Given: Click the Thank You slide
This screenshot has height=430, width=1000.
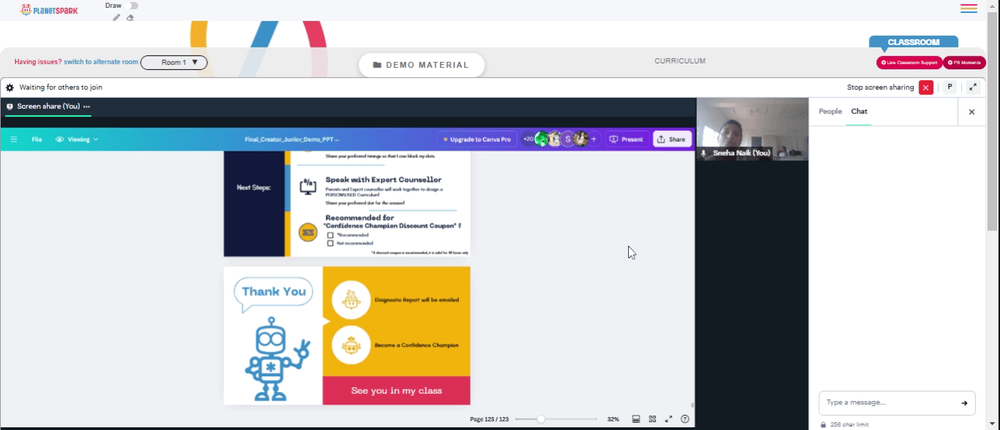Looking at the screenshot, I should 347,336.
